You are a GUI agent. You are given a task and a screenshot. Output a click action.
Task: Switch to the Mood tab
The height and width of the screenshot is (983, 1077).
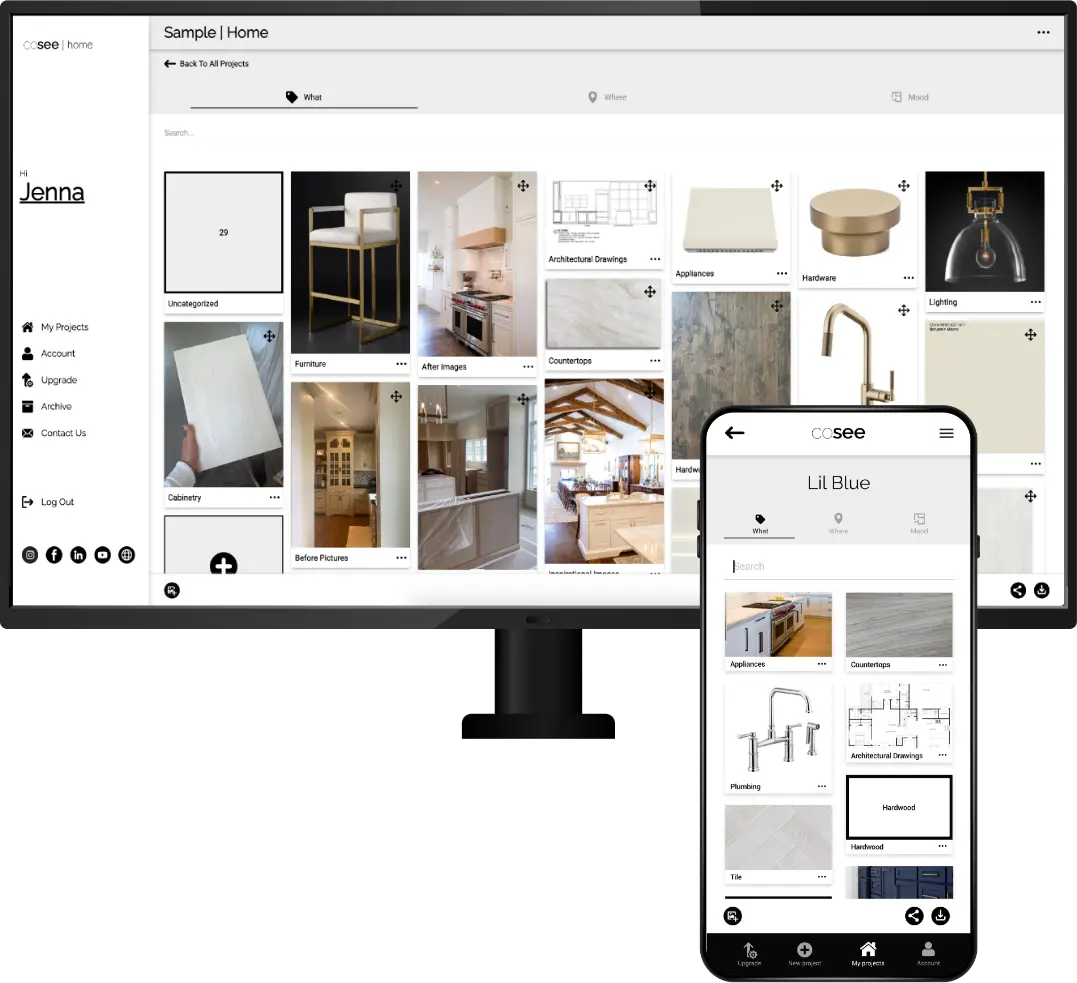tap(910, 97)
